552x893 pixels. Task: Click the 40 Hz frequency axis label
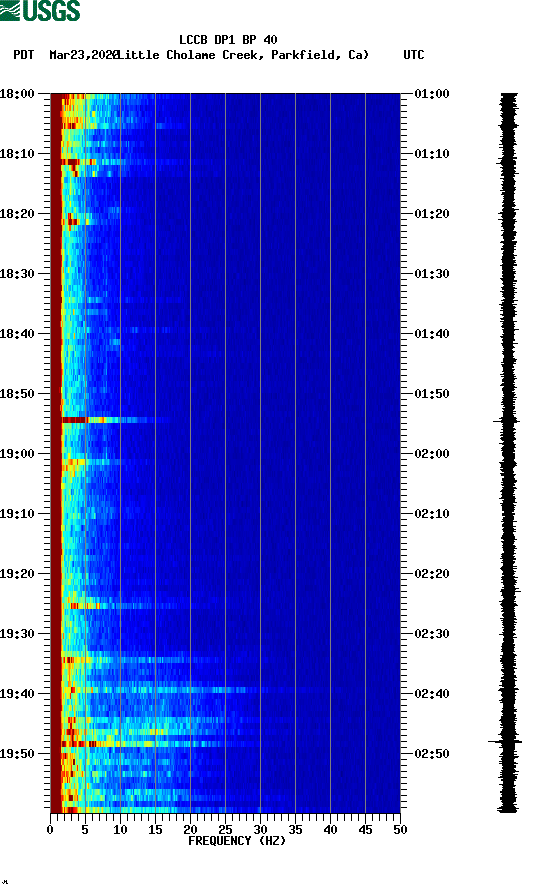330,830
